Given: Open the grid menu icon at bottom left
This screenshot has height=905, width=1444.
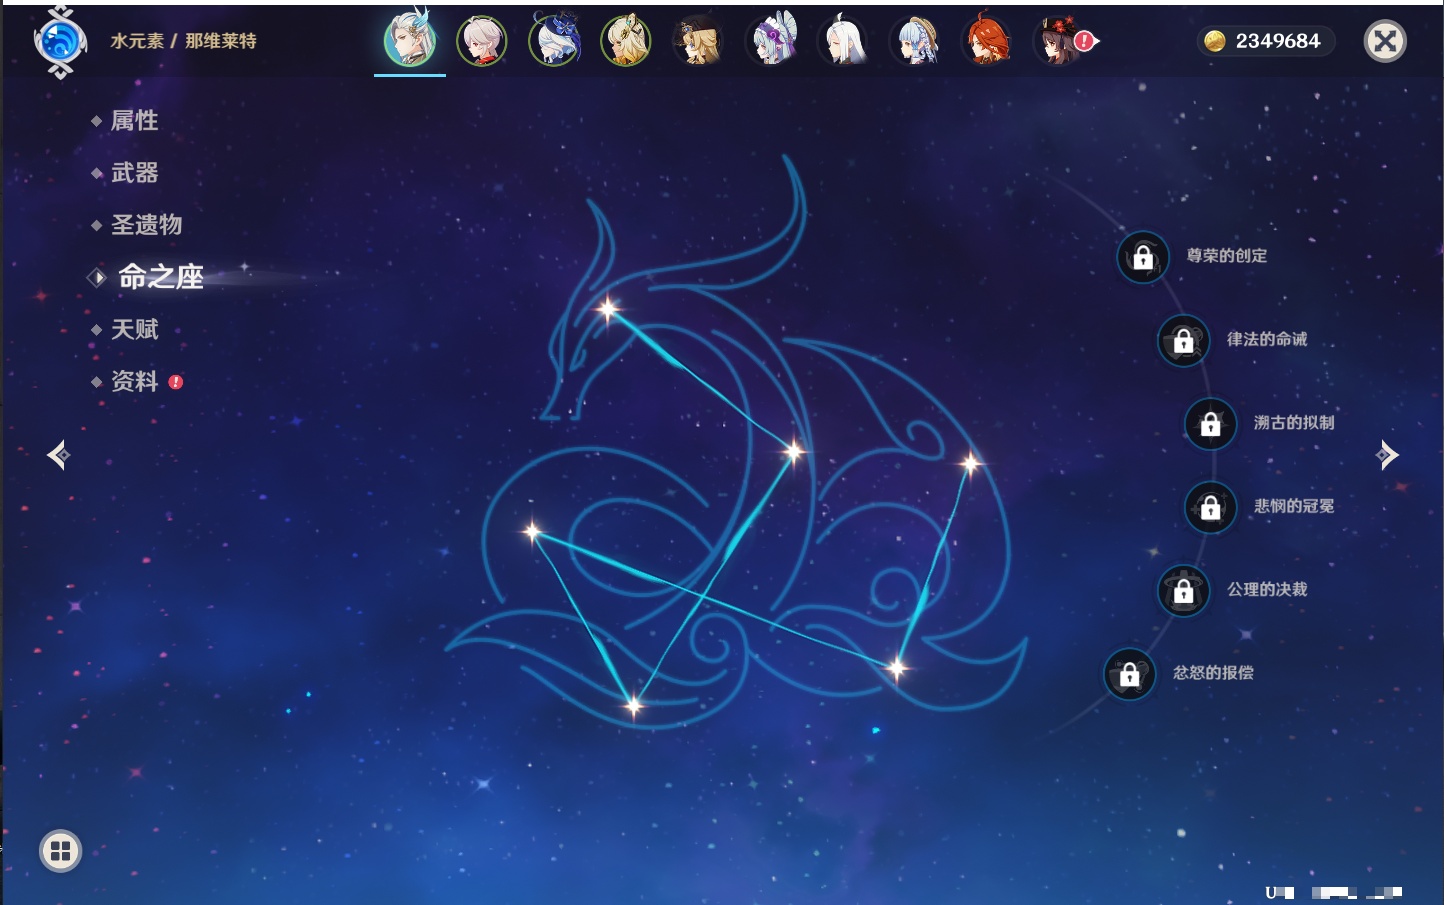Looking at the screenshot, I should pyautogui.click(x=60, y=851).
